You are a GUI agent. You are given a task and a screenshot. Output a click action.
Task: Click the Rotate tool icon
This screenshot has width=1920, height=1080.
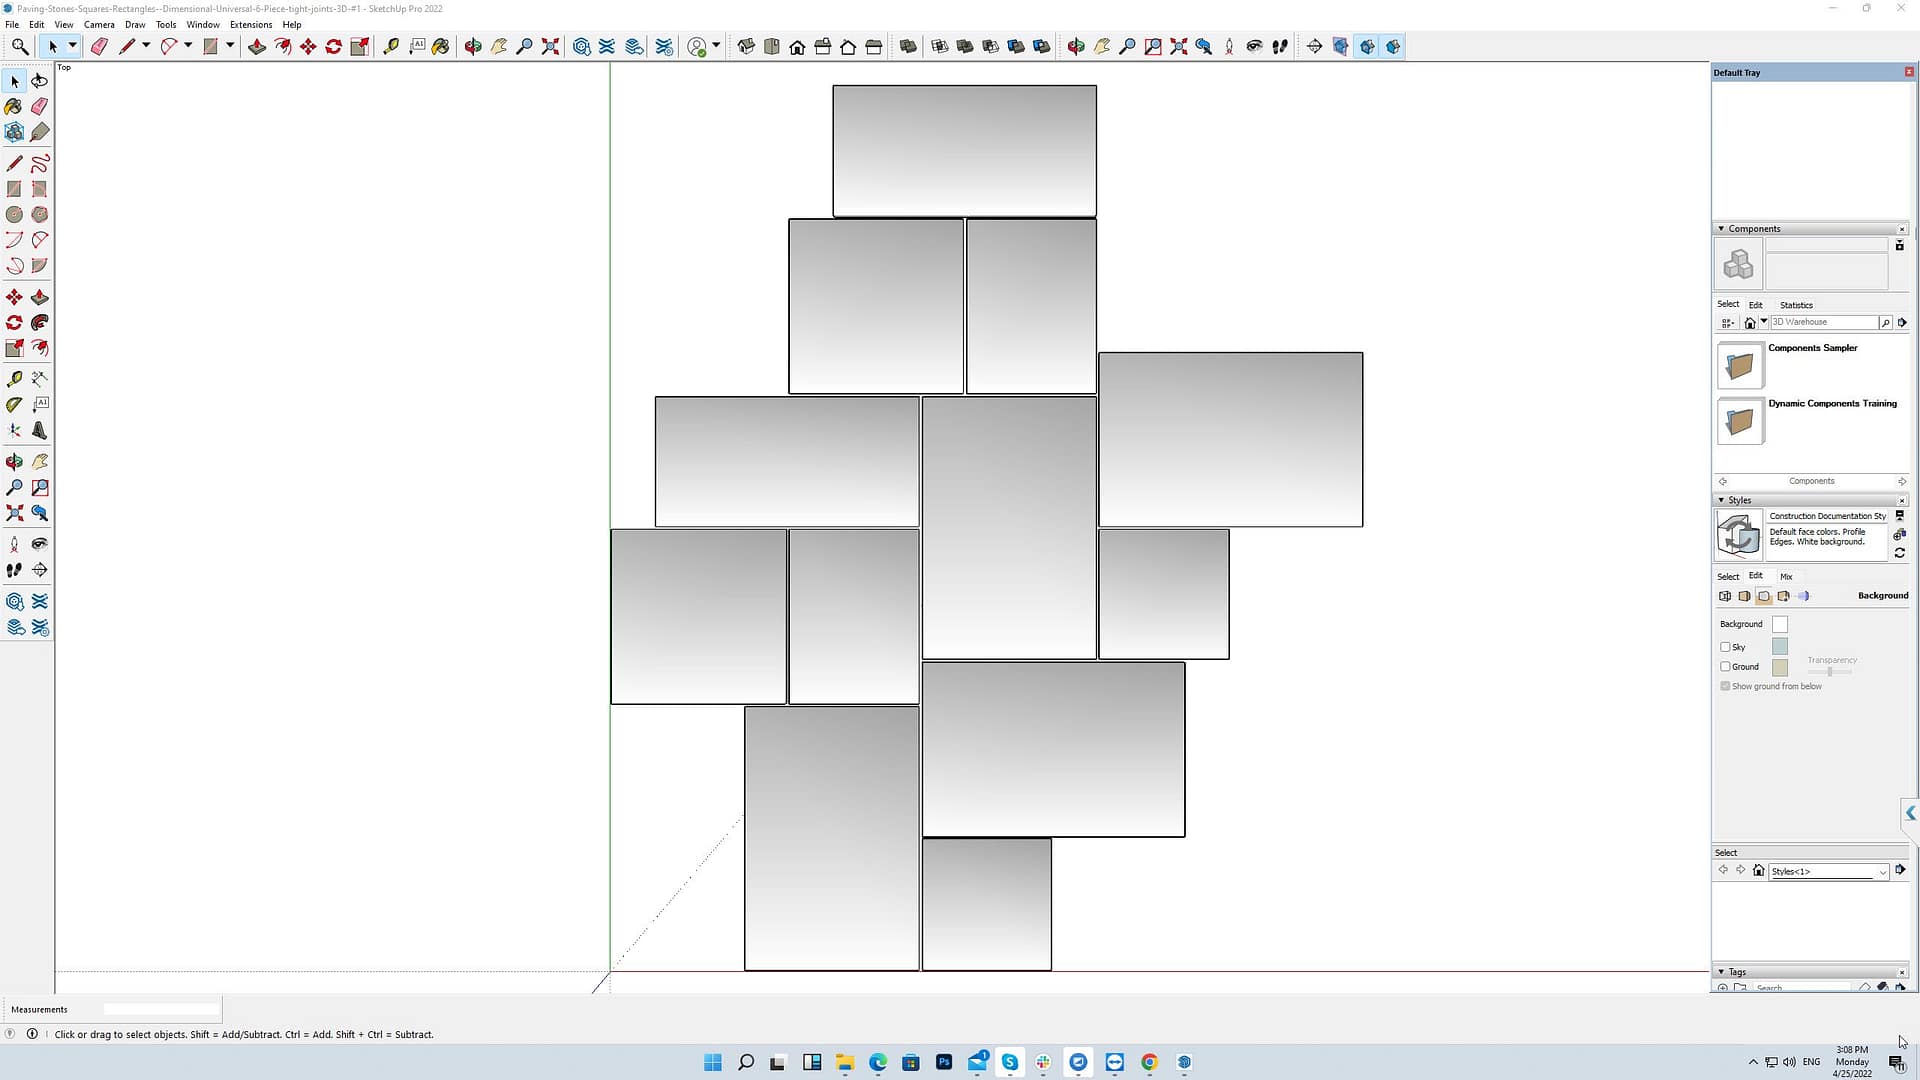14,322
